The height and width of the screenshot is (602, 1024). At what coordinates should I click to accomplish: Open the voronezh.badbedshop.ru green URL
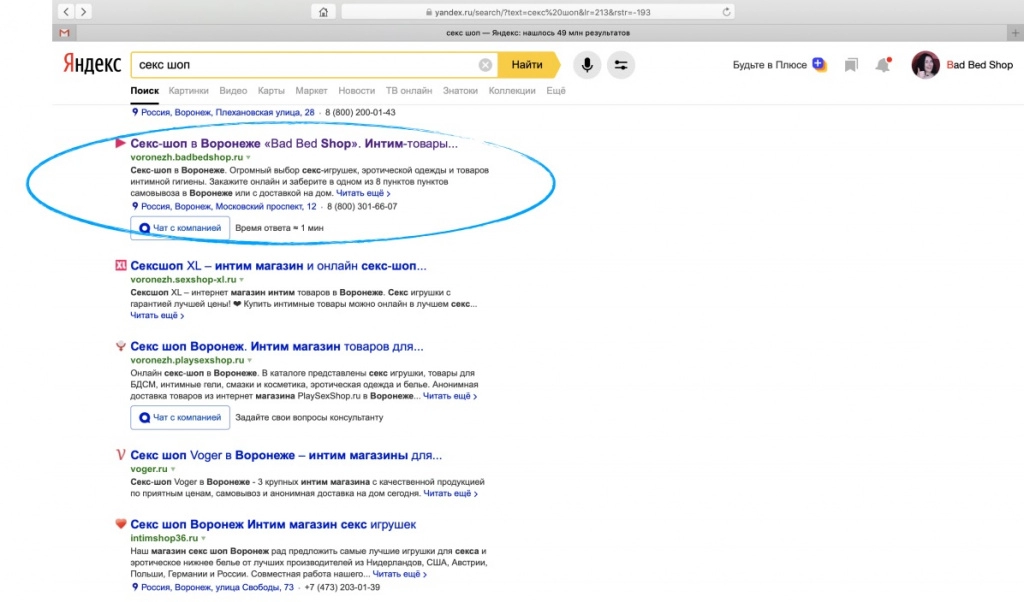187,157
